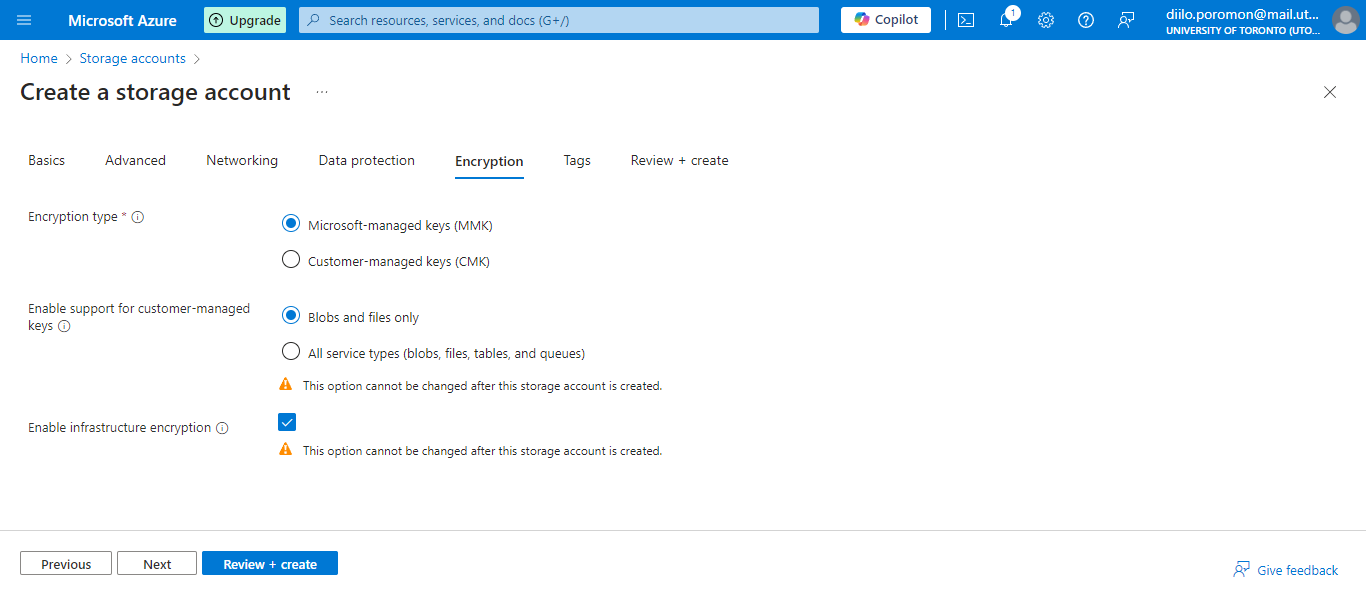
Task: Launch Cloud Shell from the top bar
Action: tap(965, 20)
